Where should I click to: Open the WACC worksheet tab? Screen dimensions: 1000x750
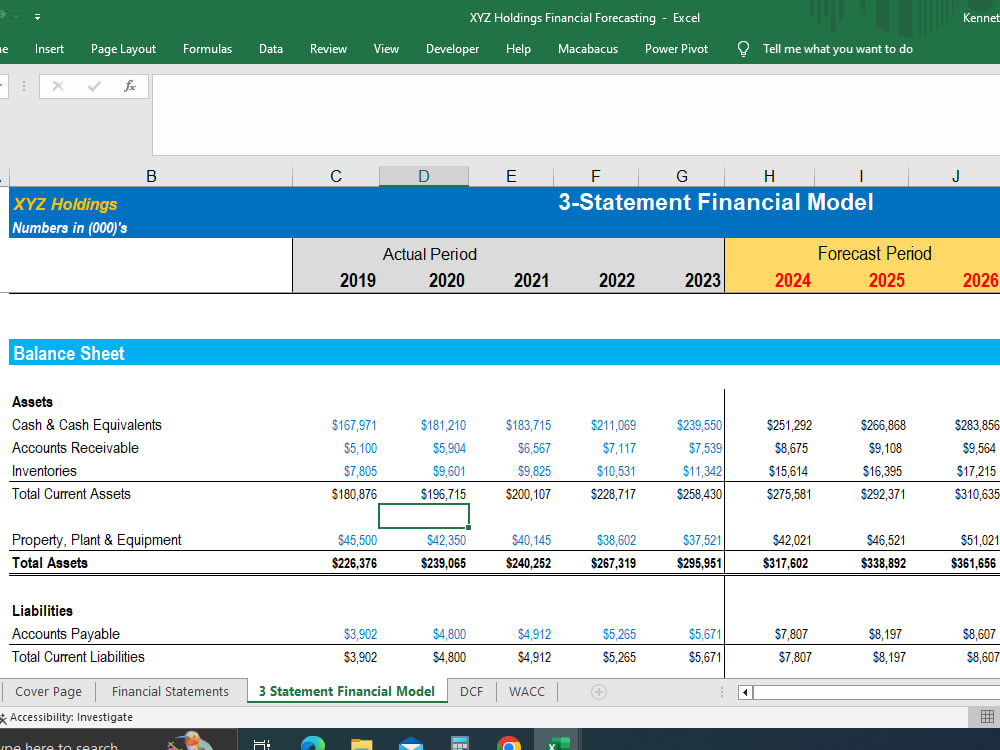[x=526, y=691]
